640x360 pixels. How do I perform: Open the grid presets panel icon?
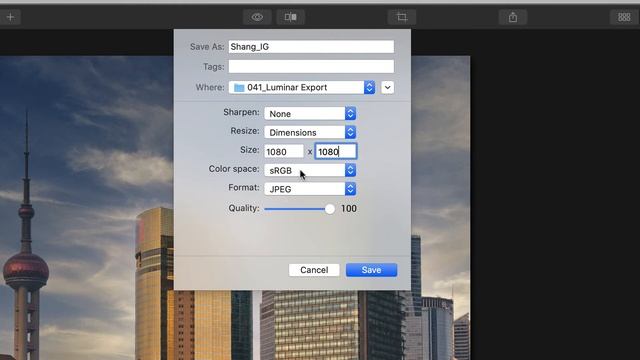(x=624, y=17)
